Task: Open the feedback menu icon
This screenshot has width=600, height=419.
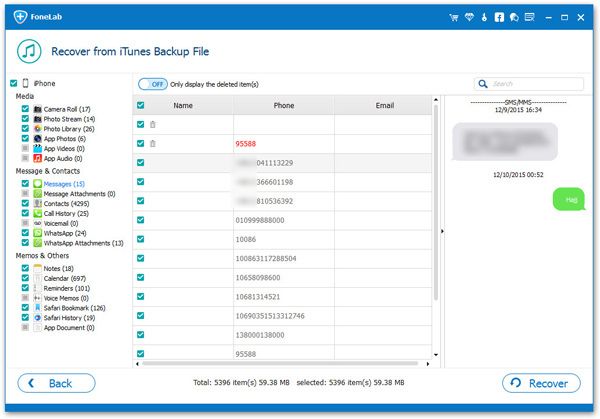Action: (530, 17)
